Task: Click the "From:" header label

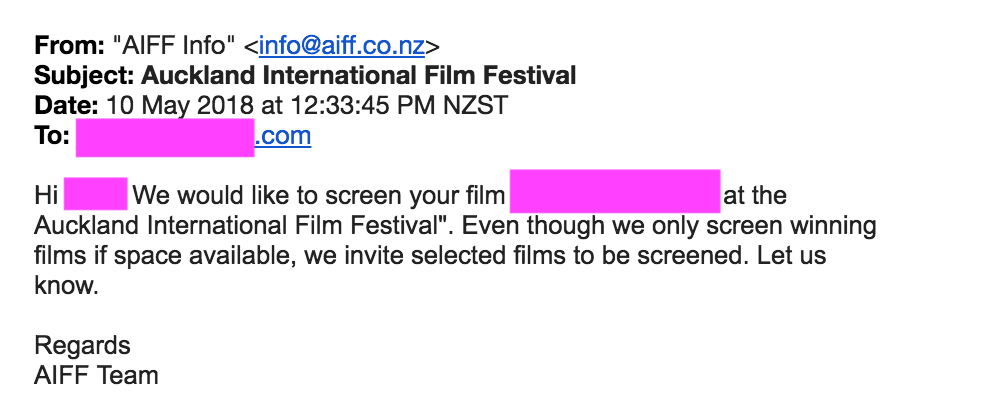Action: click(x=69, y=45)
